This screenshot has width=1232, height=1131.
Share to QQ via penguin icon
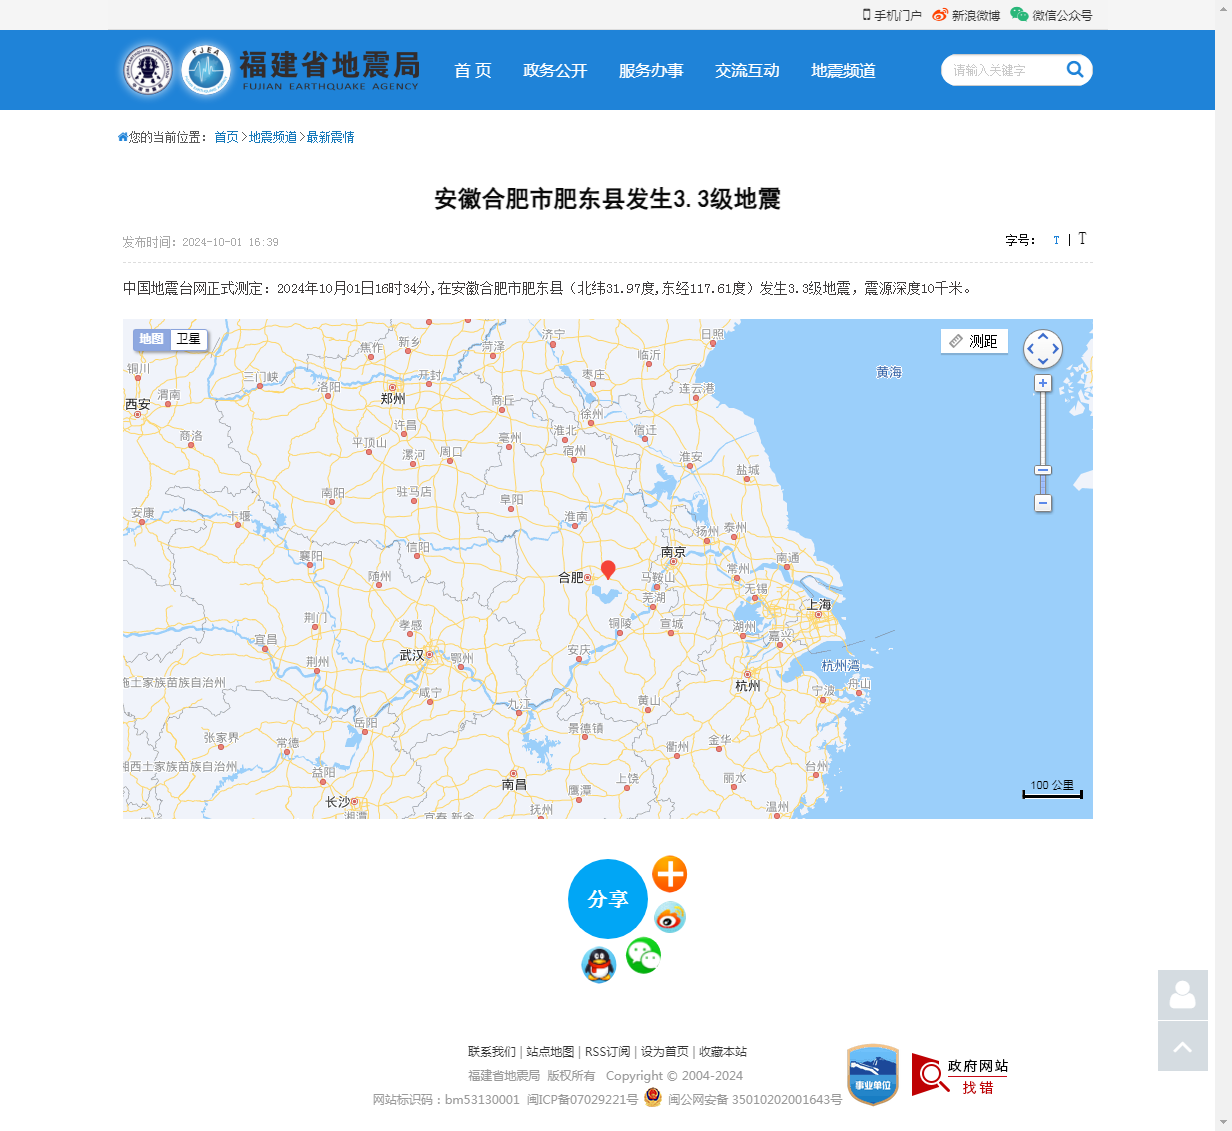tap(598, 966)
